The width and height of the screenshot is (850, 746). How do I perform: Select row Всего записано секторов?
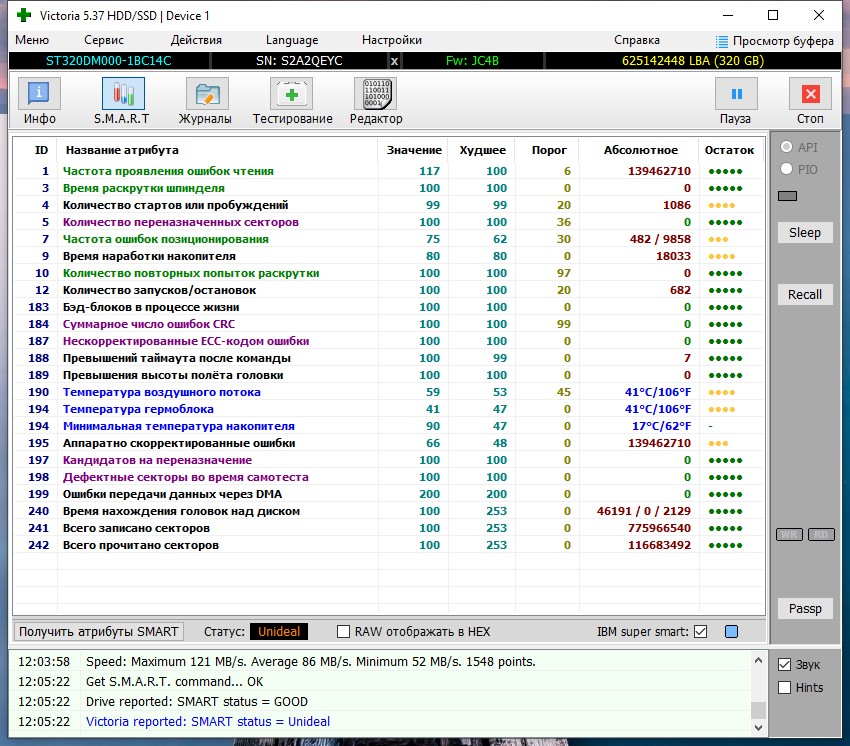click(x=389, y=528)
